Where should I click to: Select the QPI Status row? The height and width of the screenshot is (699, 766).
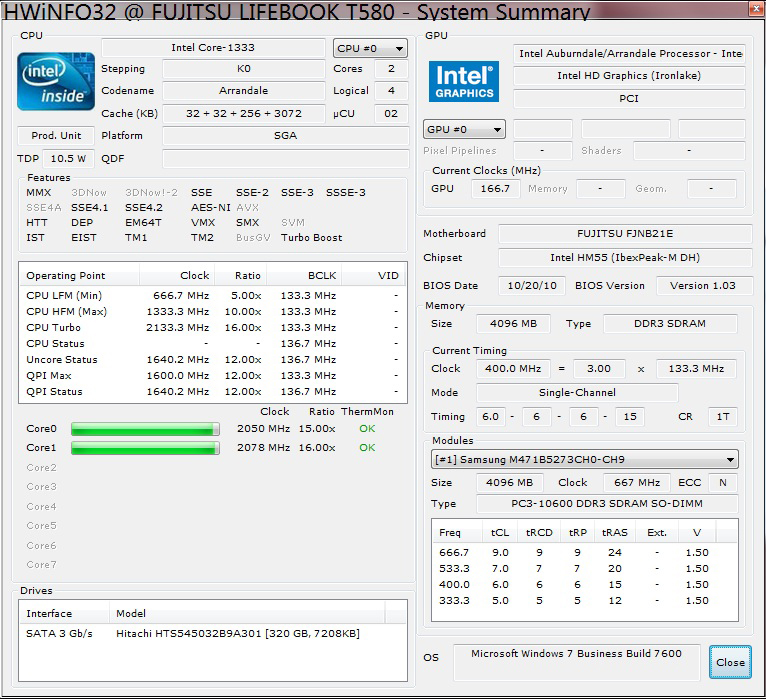[213, 392]
